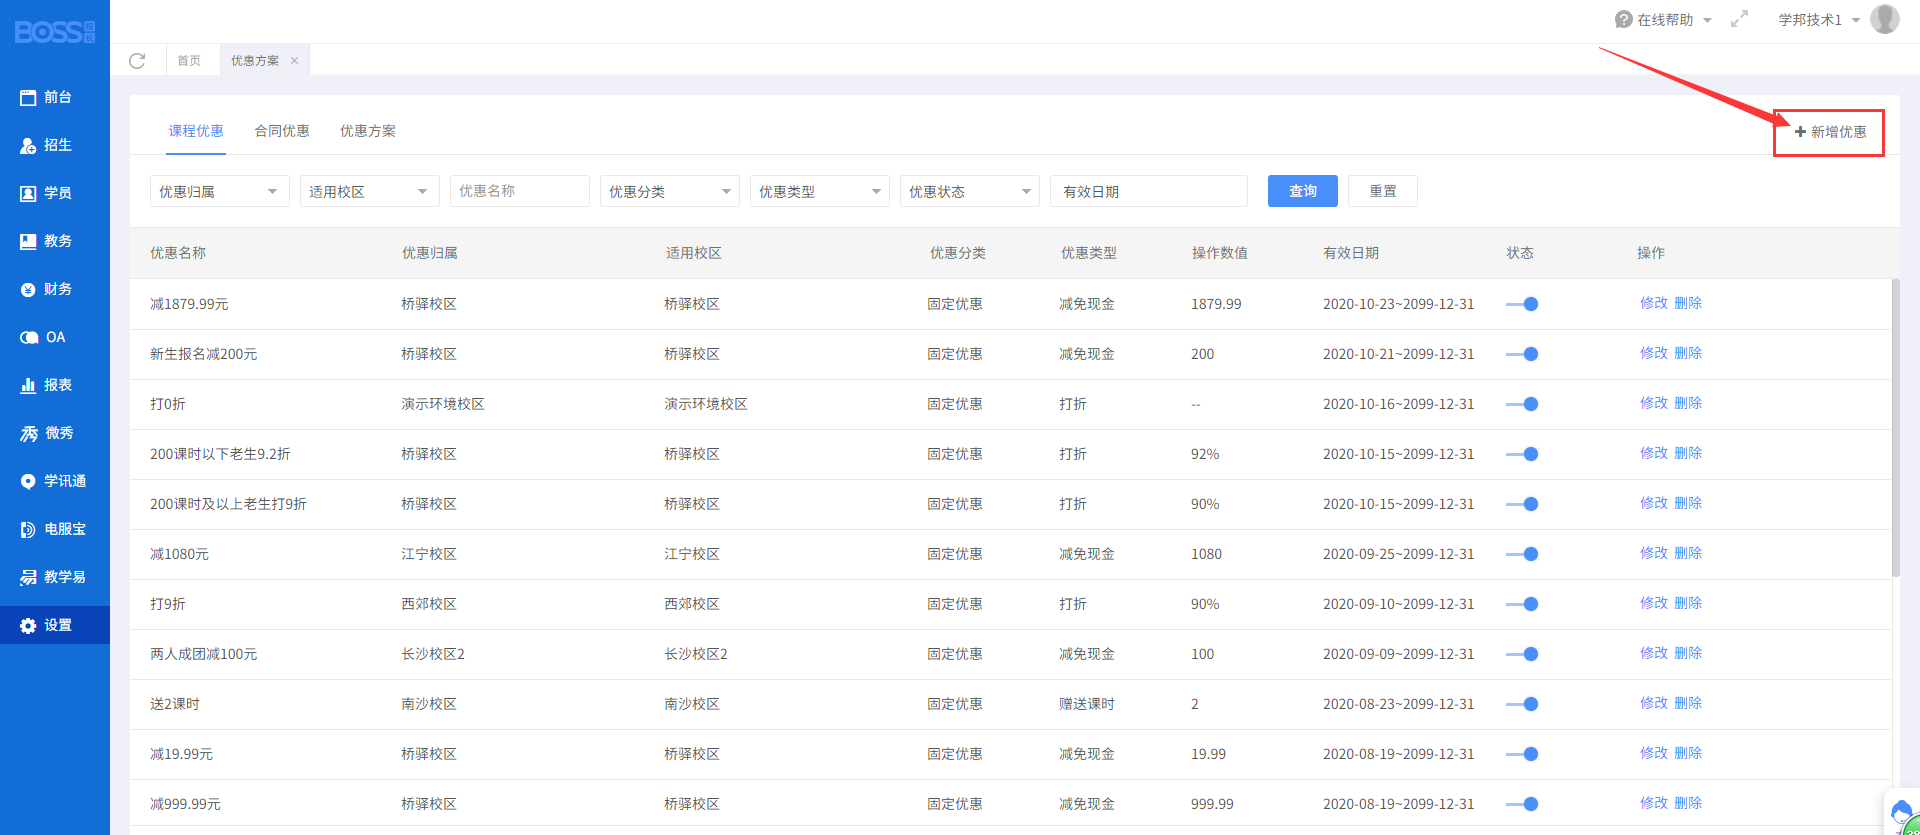Toggle status switch for 打0折
Viewport: 1920px width, 835px height.
(1522, 404)
